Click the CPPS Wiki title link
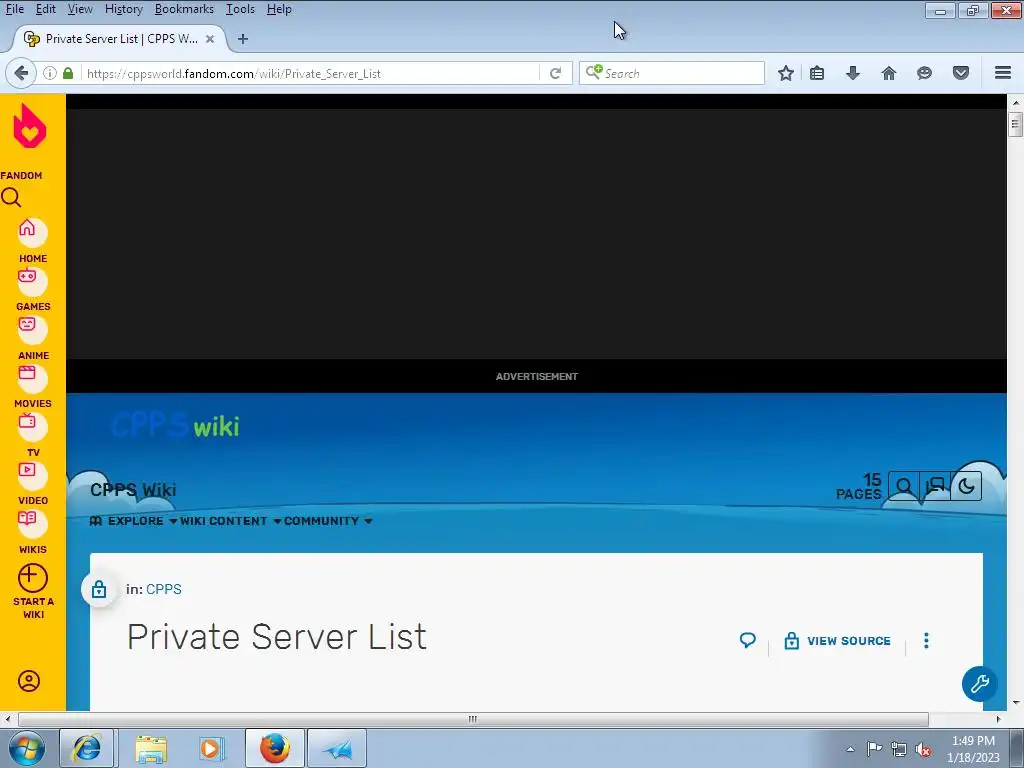This screenshot has height=768, width=1024. (133, 490)
